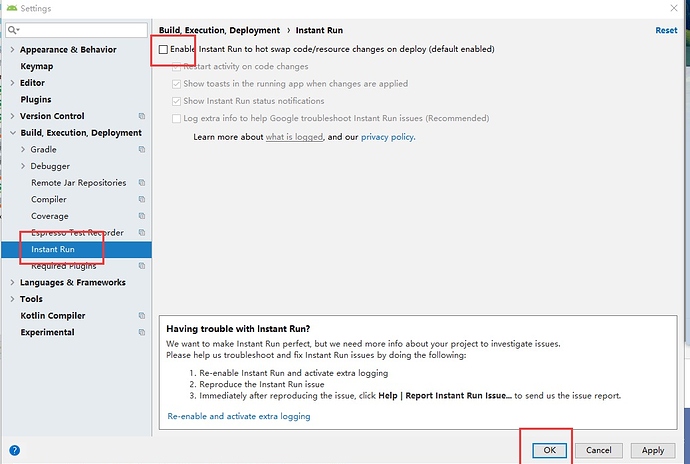The image size is (690, 464).
Task: Click the project-level icon beside Gradle
Action: click(x=142, y=150)
